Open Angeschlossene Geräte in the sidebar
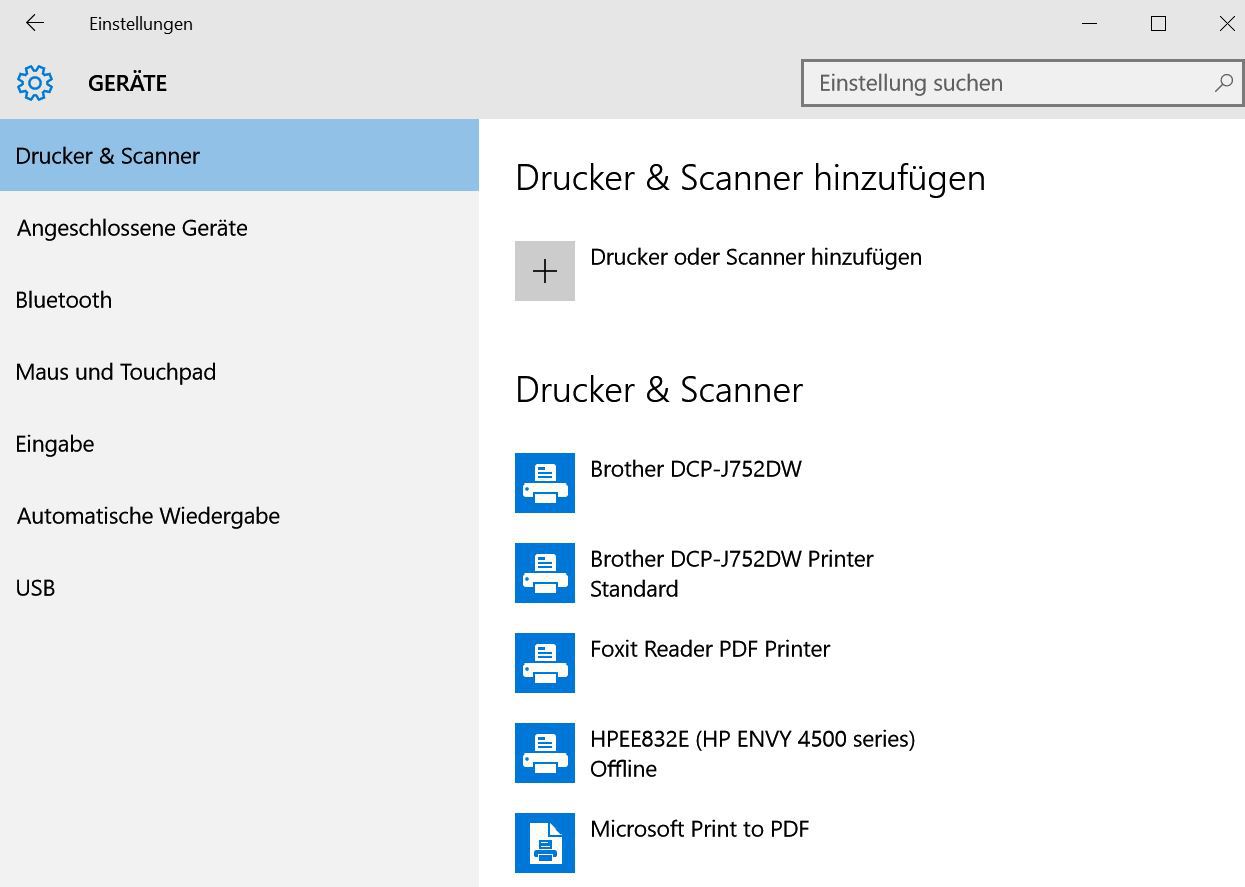The width and height of the screenshot is (1245, 887). [x=132, y=228]
